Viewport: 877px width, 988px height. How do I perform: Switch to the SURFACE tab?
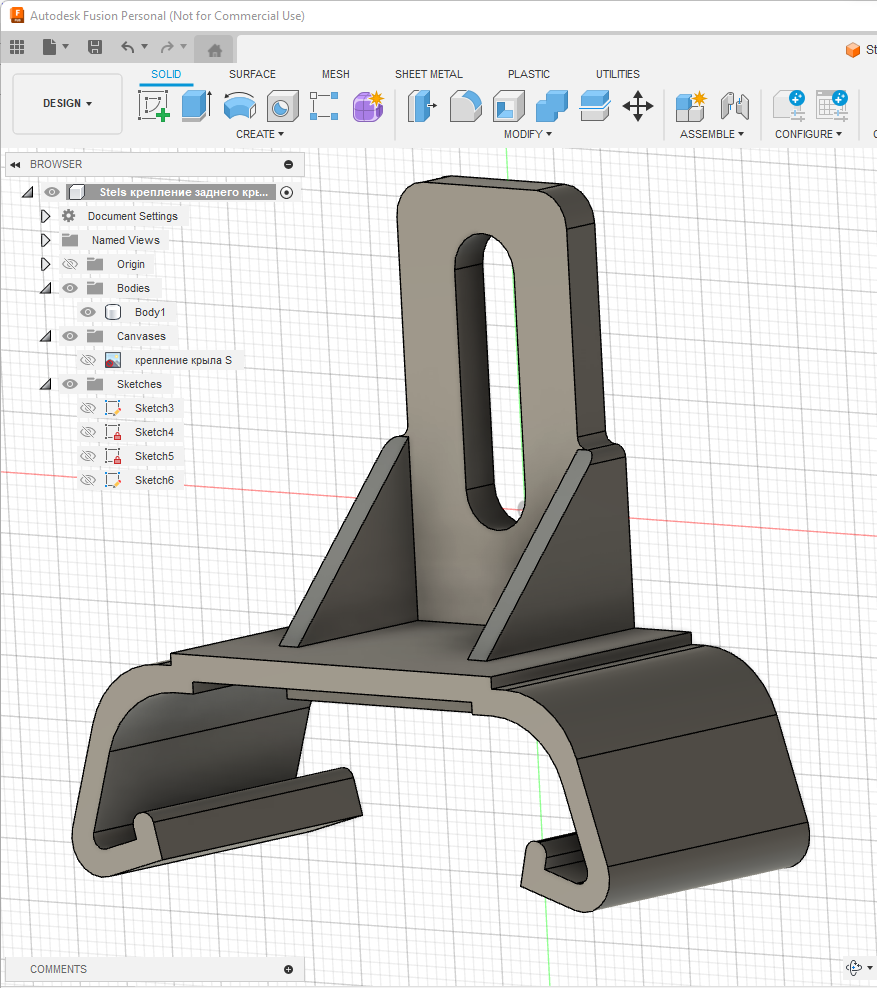(252, 74)
